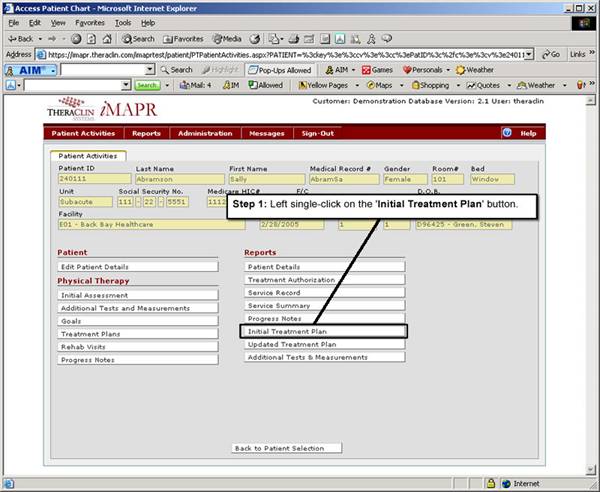
Task: Open the View menu
Action: click(58, 23)
